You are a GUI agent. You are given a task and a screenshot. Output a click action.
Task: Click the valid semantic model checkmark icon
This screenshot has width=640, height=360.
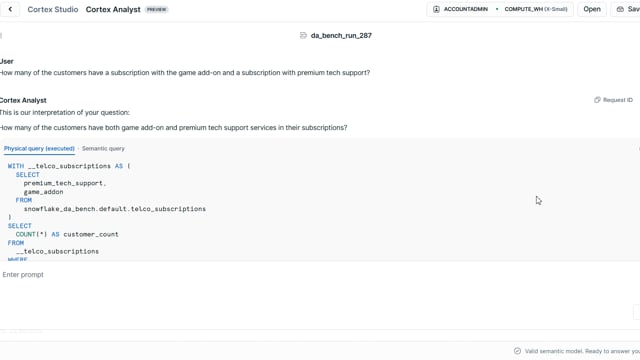click(x=518, y=351)
